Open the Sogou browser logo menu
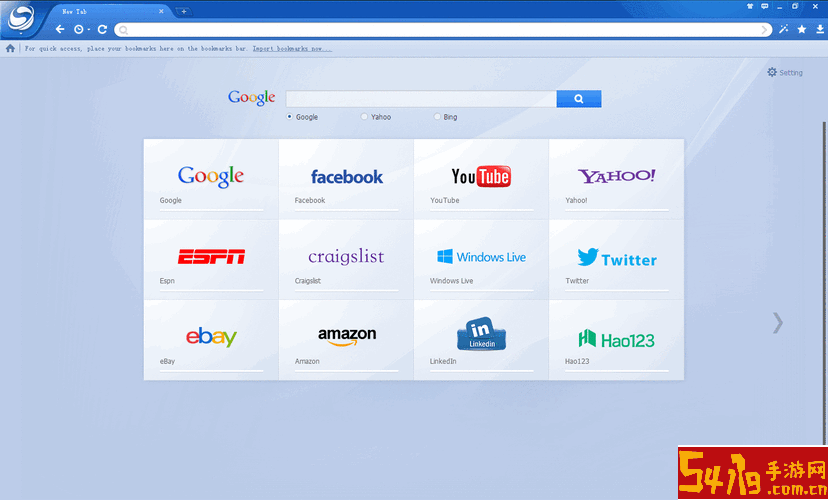This screenshot has height=500, width=828. 20,19
